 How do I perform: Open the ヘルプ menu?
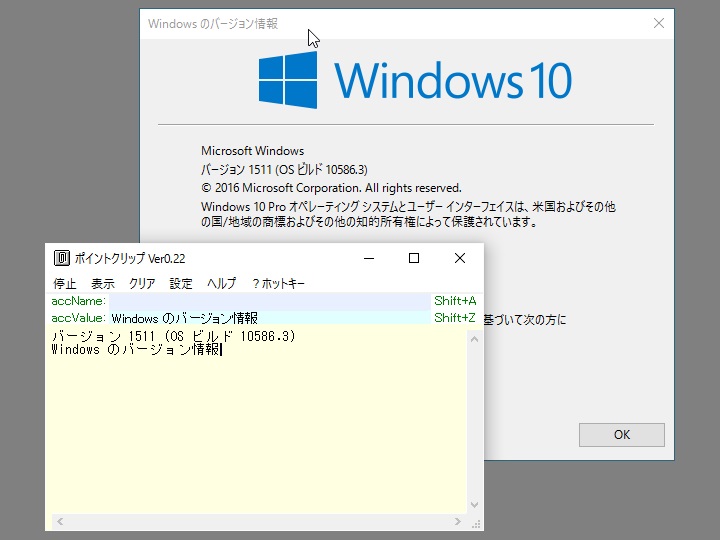[221, 283]
